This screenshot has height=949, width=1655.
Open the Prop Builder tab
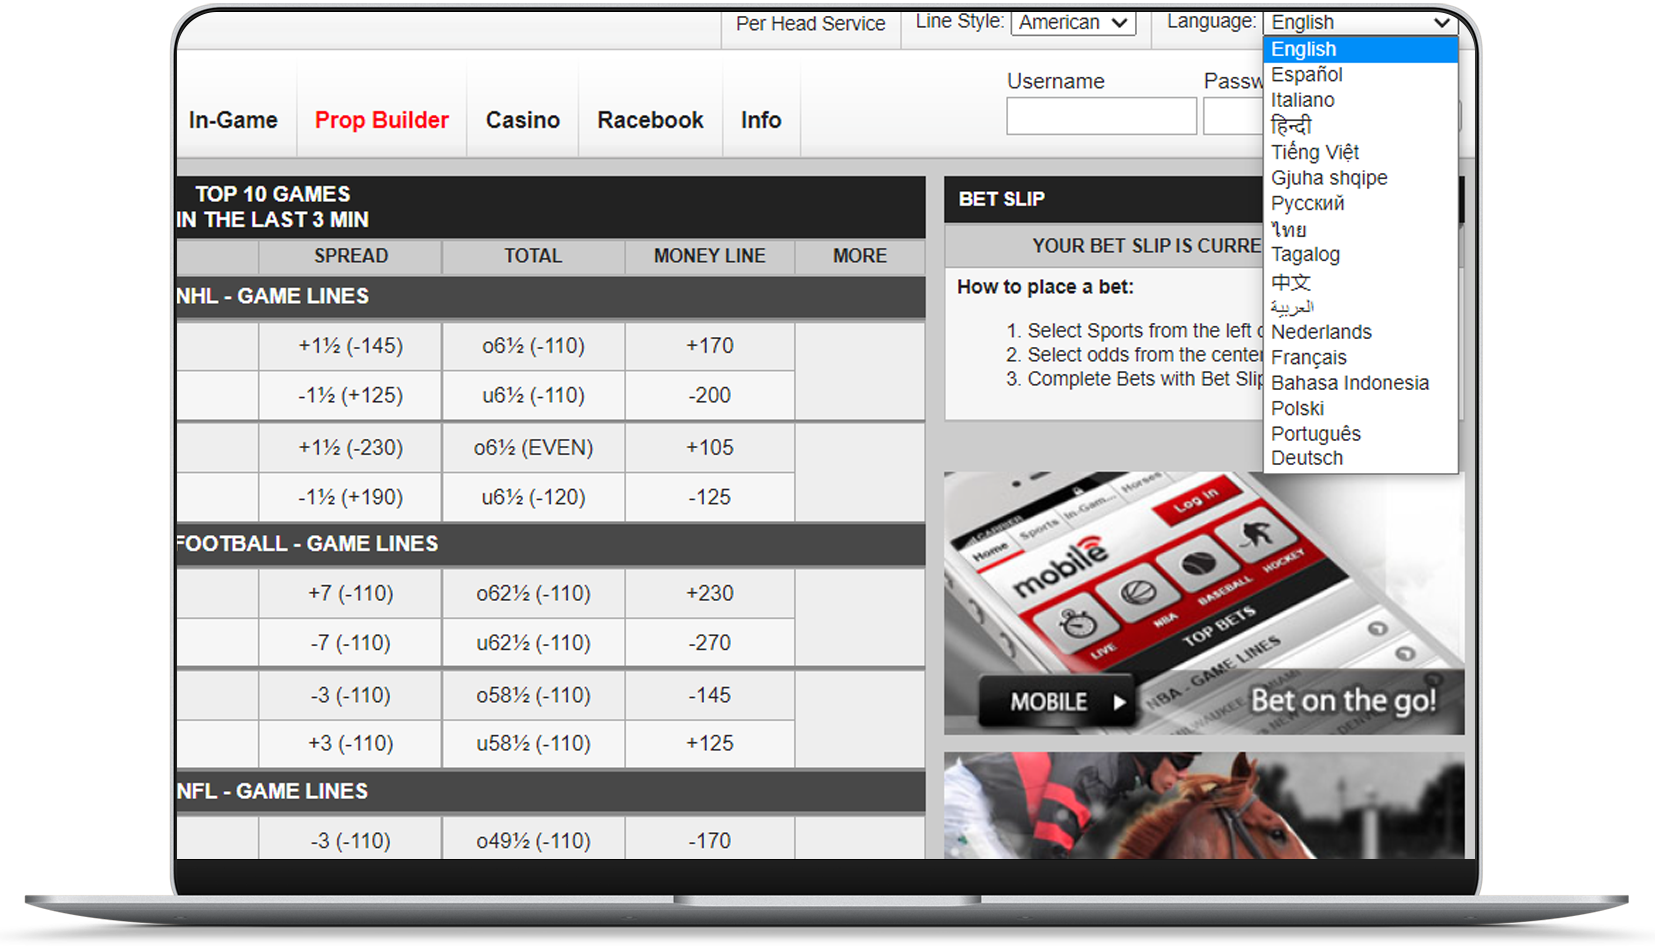[382, 120]
